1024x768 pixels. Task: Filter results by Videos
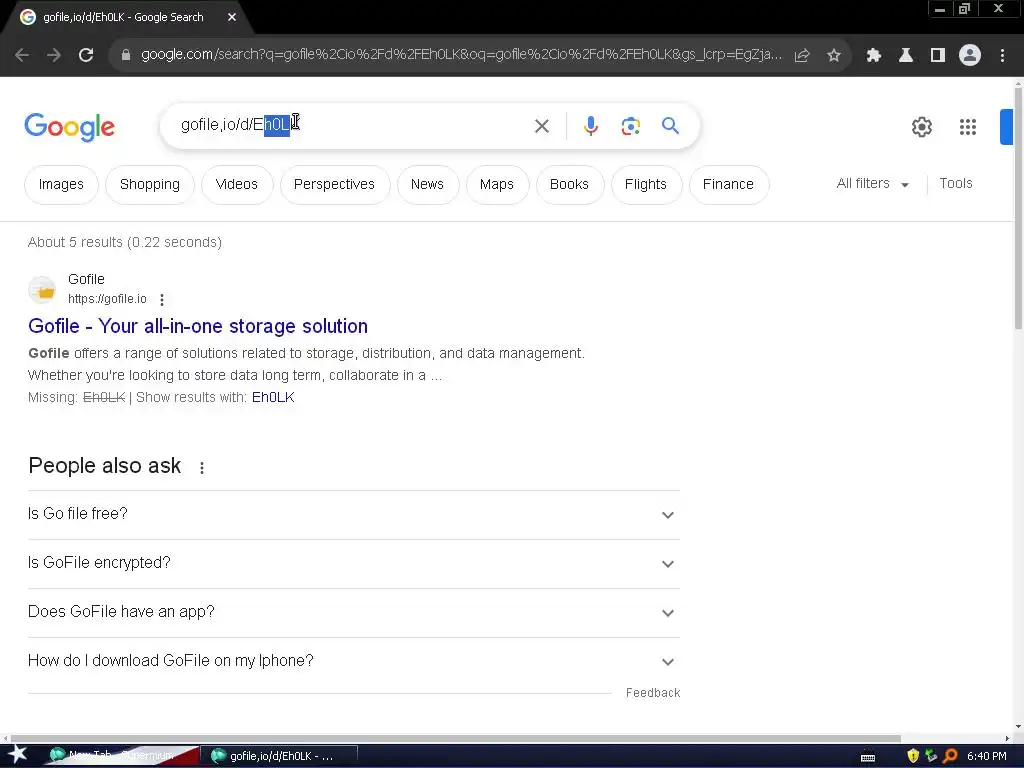click(x=236, y=185)
